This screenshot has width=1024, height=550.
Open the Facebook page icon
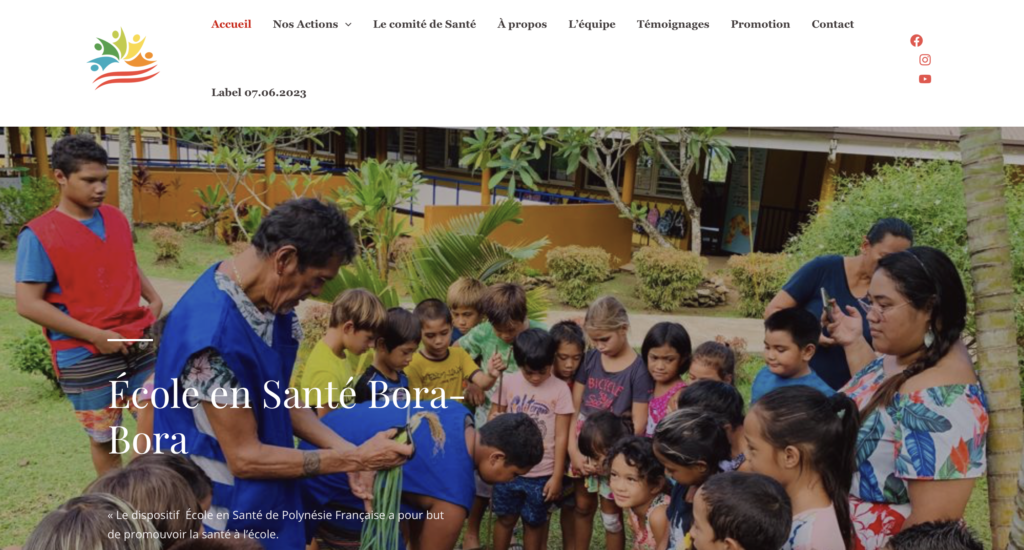click(x=916, y=40)
